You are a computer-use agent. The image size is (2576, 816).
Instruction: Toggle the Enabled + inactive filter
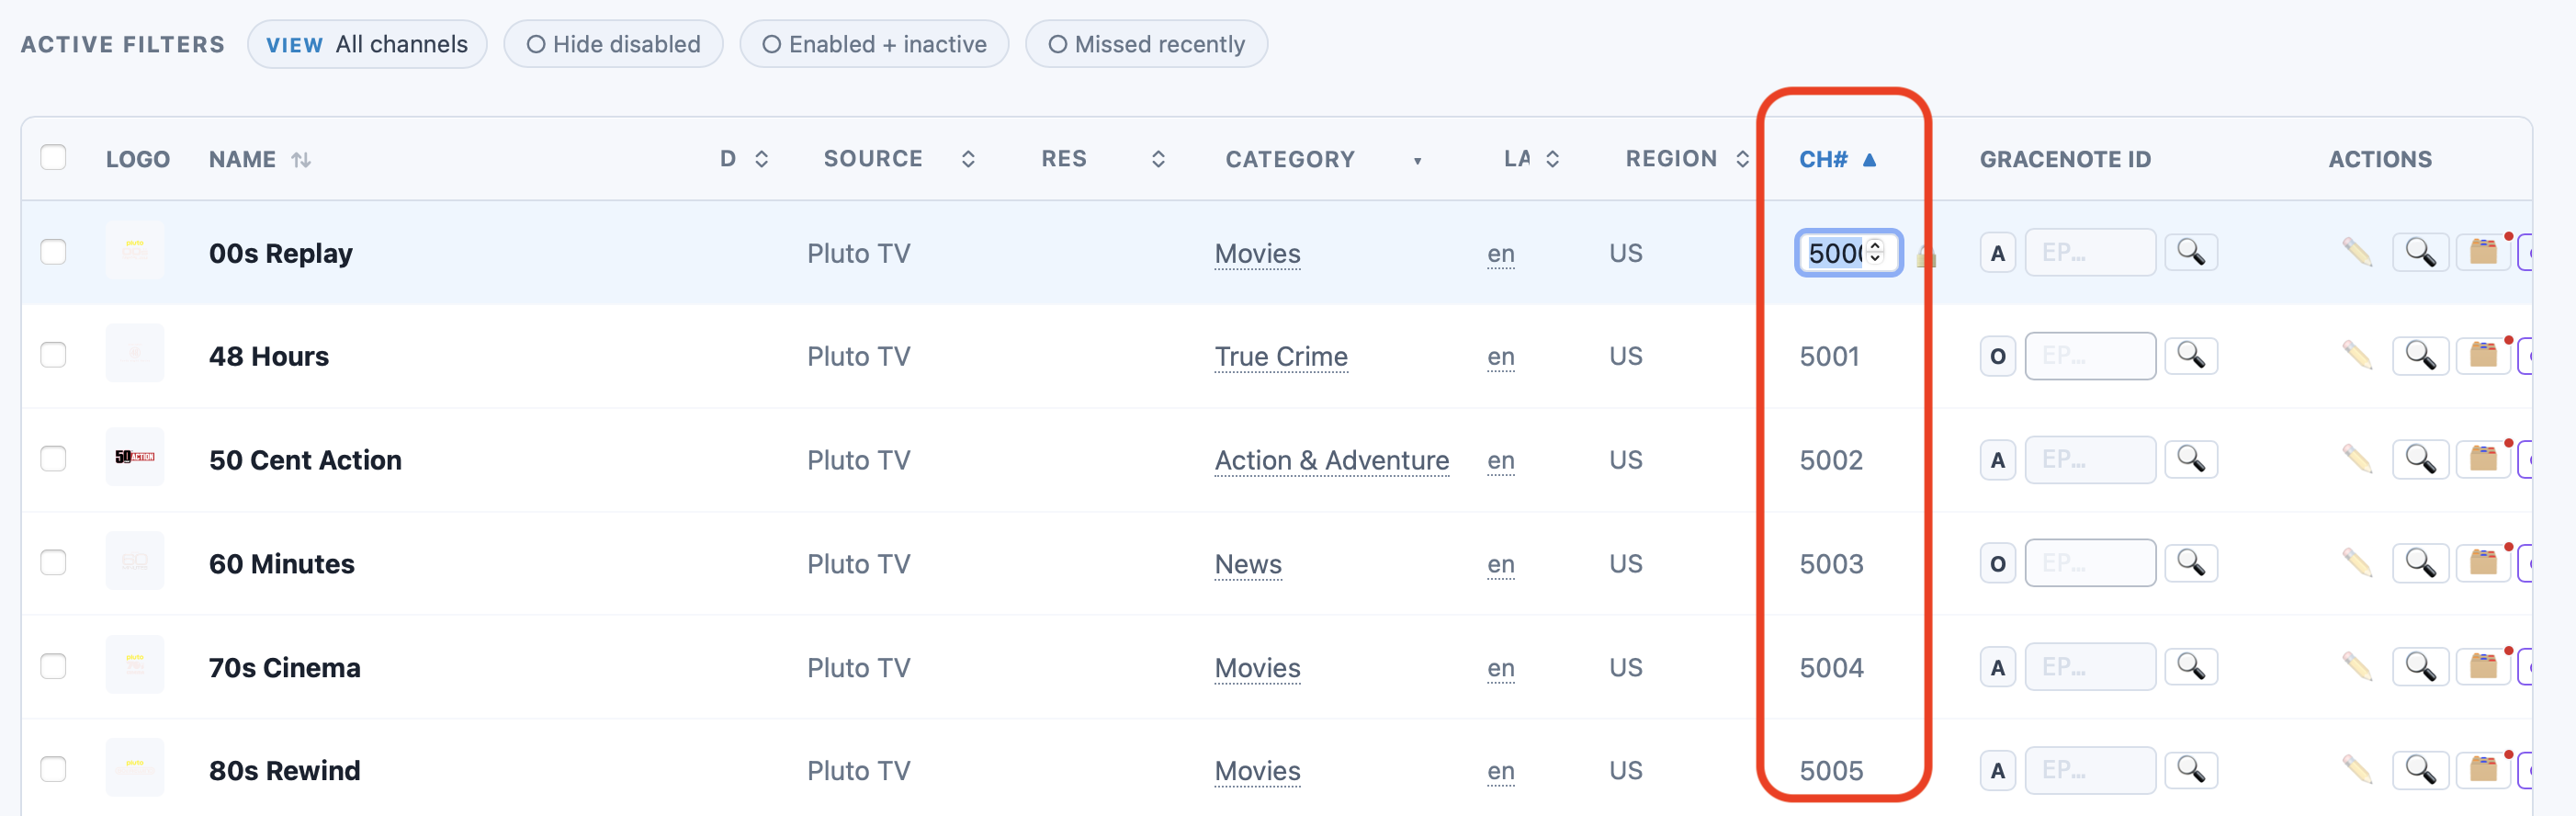874,44
